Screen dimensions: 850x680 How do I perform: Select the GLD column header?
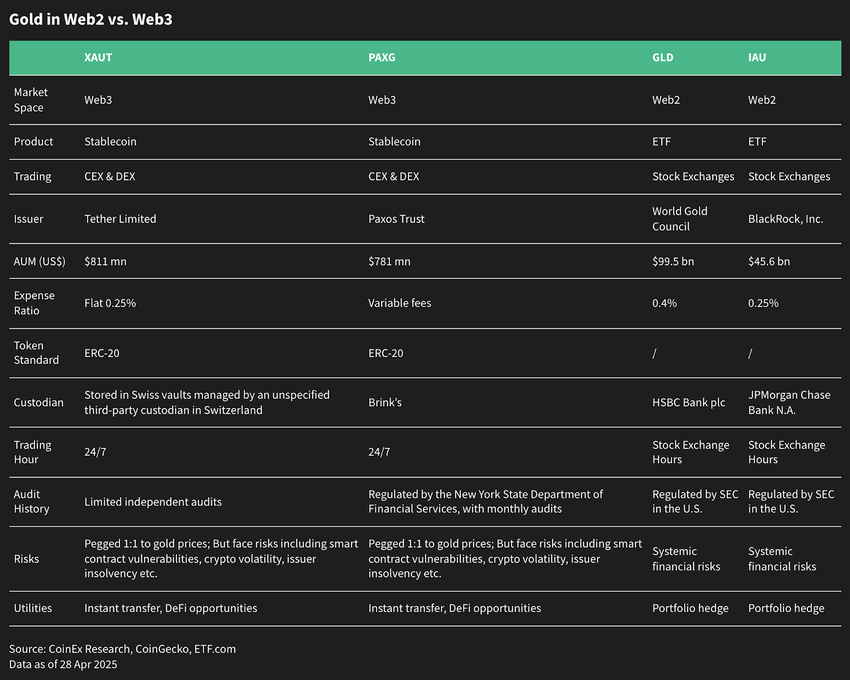tap(663, 58)
